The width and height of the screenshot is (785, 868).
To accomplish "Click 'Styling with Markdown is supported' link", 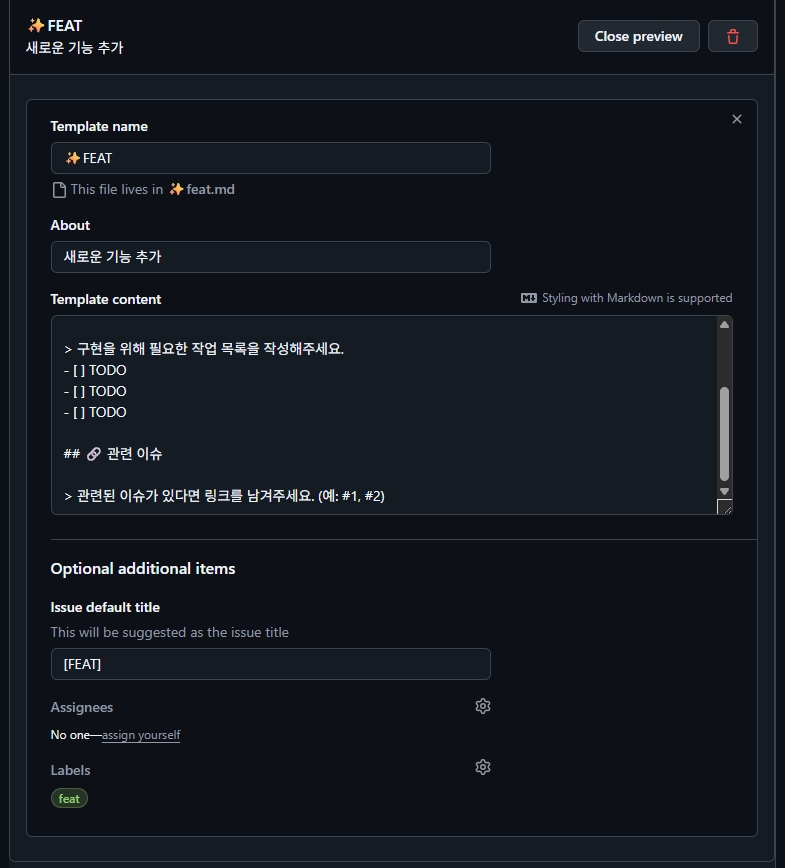I will 637,298.
